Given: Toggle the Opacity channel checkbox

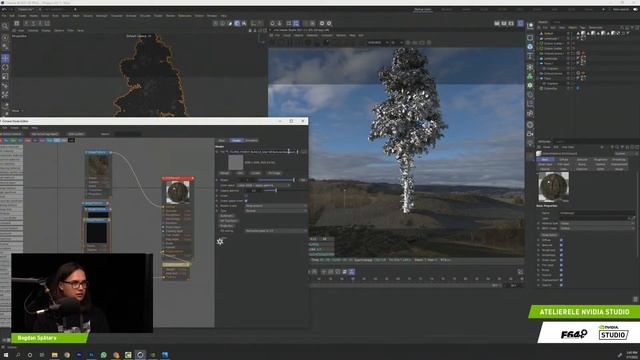Looking at the screenshot, I should [x=561, y=285].
